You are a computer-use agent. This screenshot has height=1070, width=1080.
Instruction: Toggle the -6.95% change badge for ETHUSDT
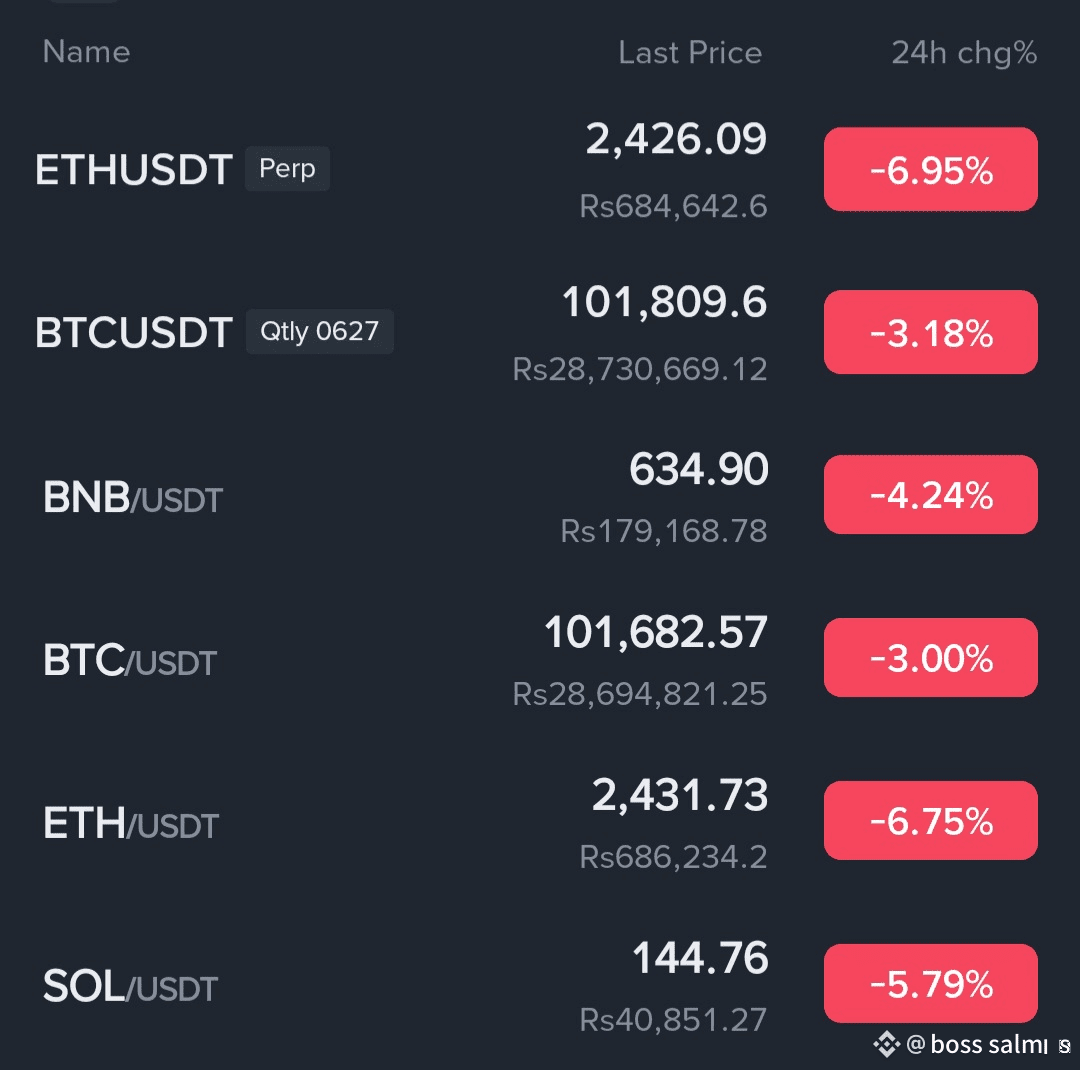pyautogui.click(x=930, y=170)
